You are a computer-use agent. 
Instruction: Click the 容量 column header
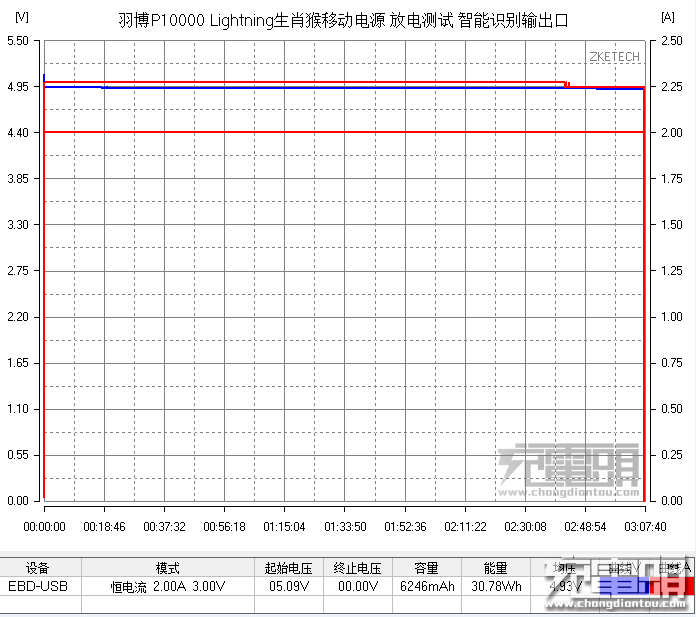click(x=427, y=568)
